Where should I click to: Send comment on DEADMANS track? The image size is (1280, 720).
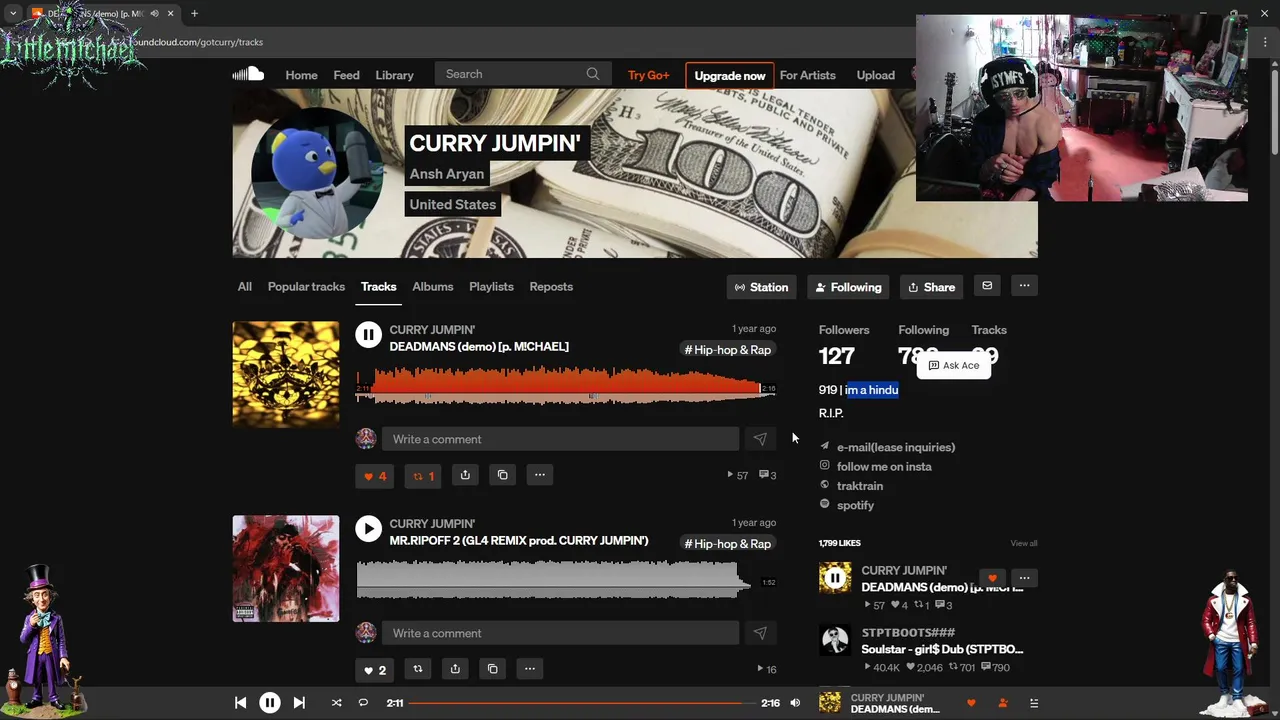click(x=760, y=439)
